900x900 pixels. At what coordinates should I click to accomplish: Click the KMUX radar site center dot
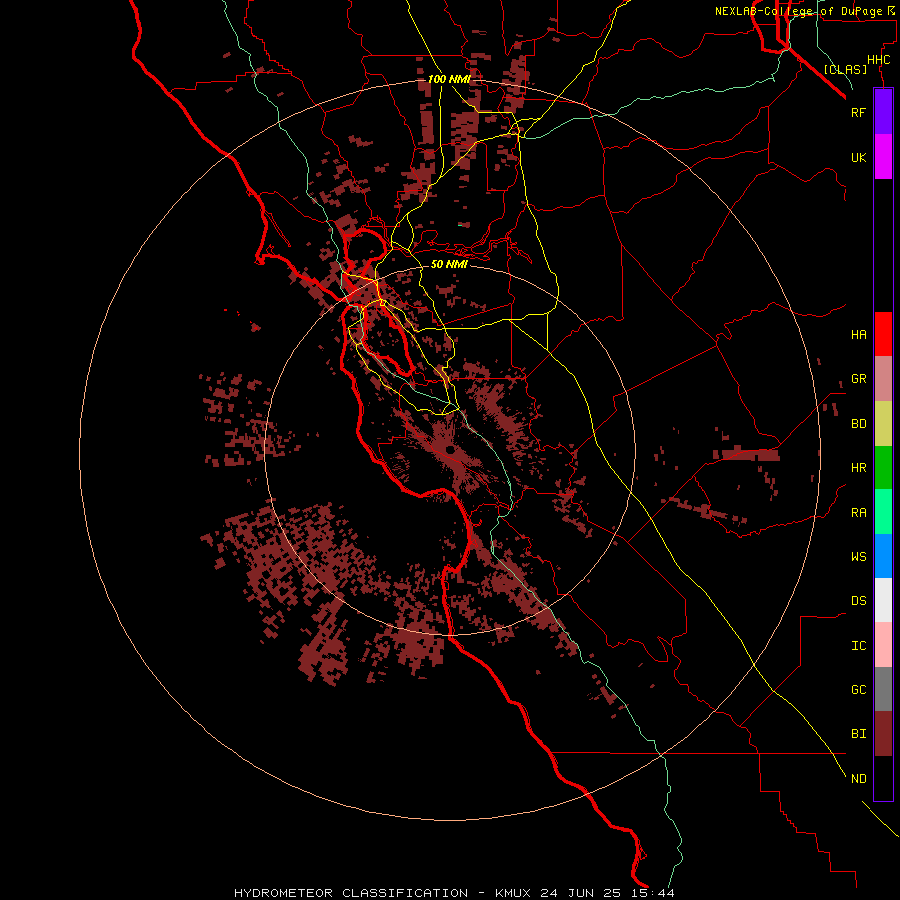[x=449, y=450]
